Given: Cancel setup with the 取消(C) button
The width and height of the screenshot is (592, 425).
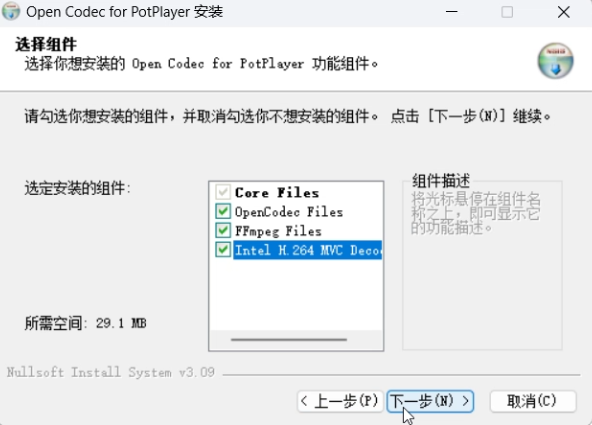Looking at the screenshot, I should [x=533, y=401].
